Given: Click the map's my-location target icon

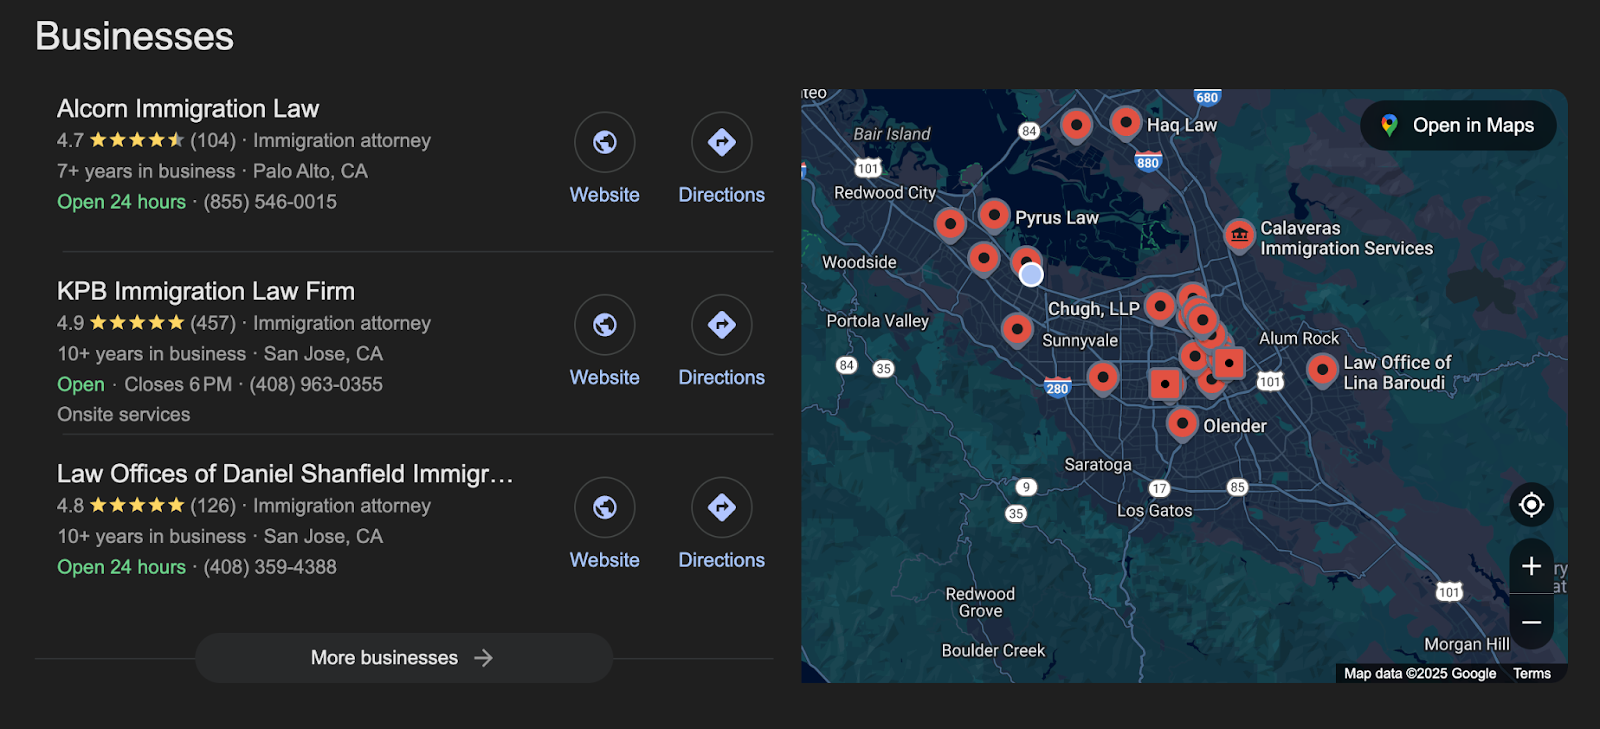Looking at the screenshot, I should [x=1530, y=505].
